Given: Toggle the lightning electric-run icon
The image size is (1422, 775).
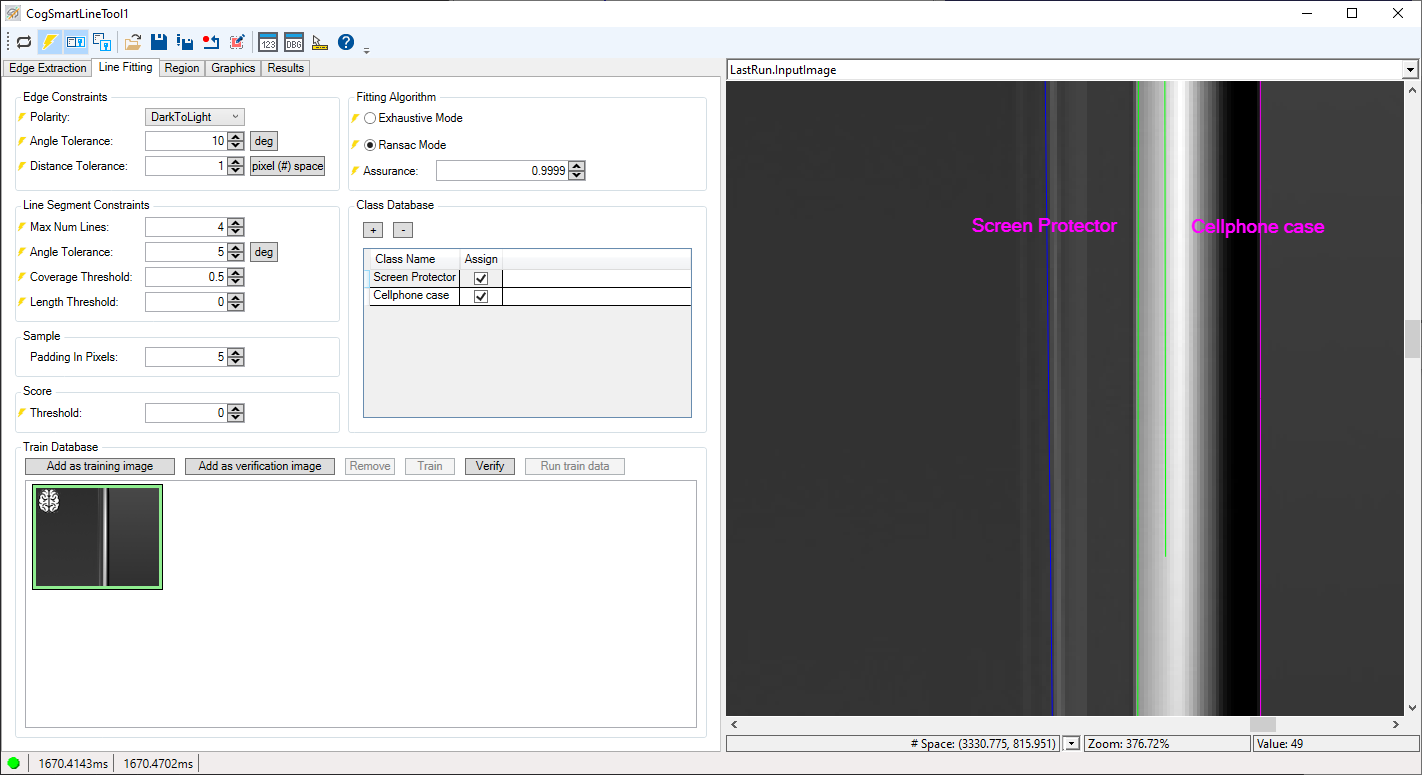Looking at the screenshot, I should pyautogui.click(x=50, y=42).
